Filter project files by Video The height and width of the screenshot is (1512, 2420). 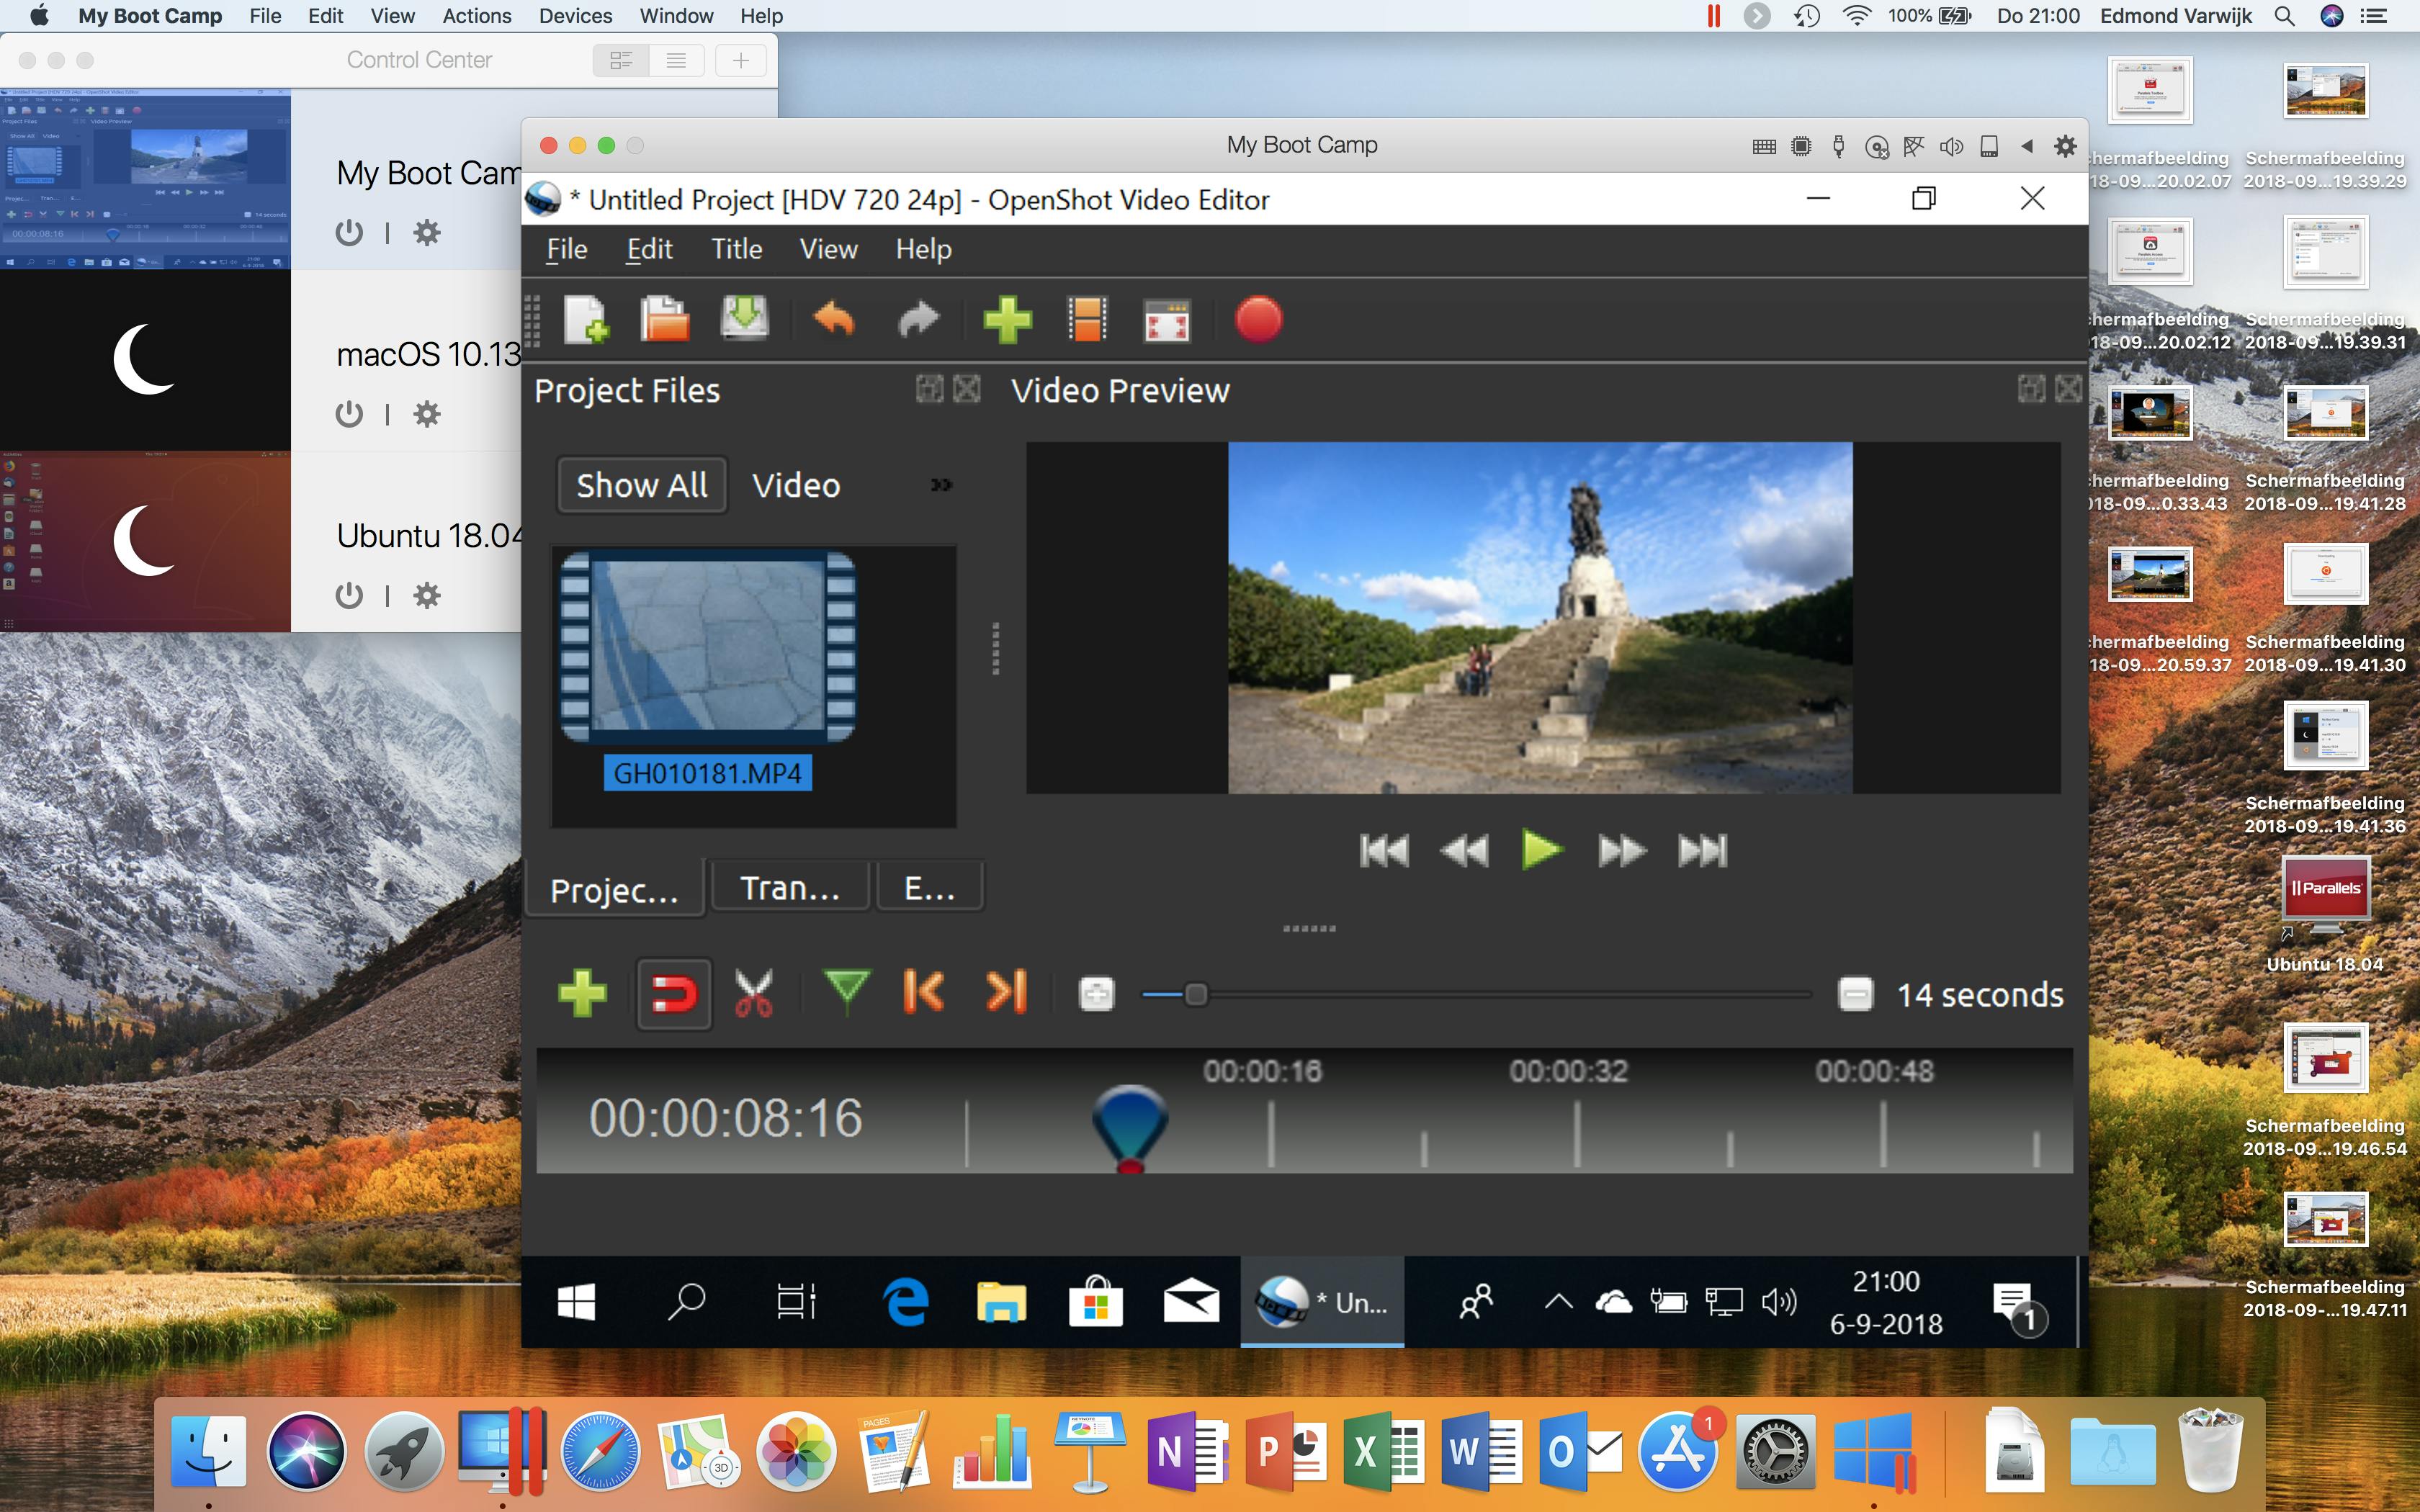pos(796,485)
